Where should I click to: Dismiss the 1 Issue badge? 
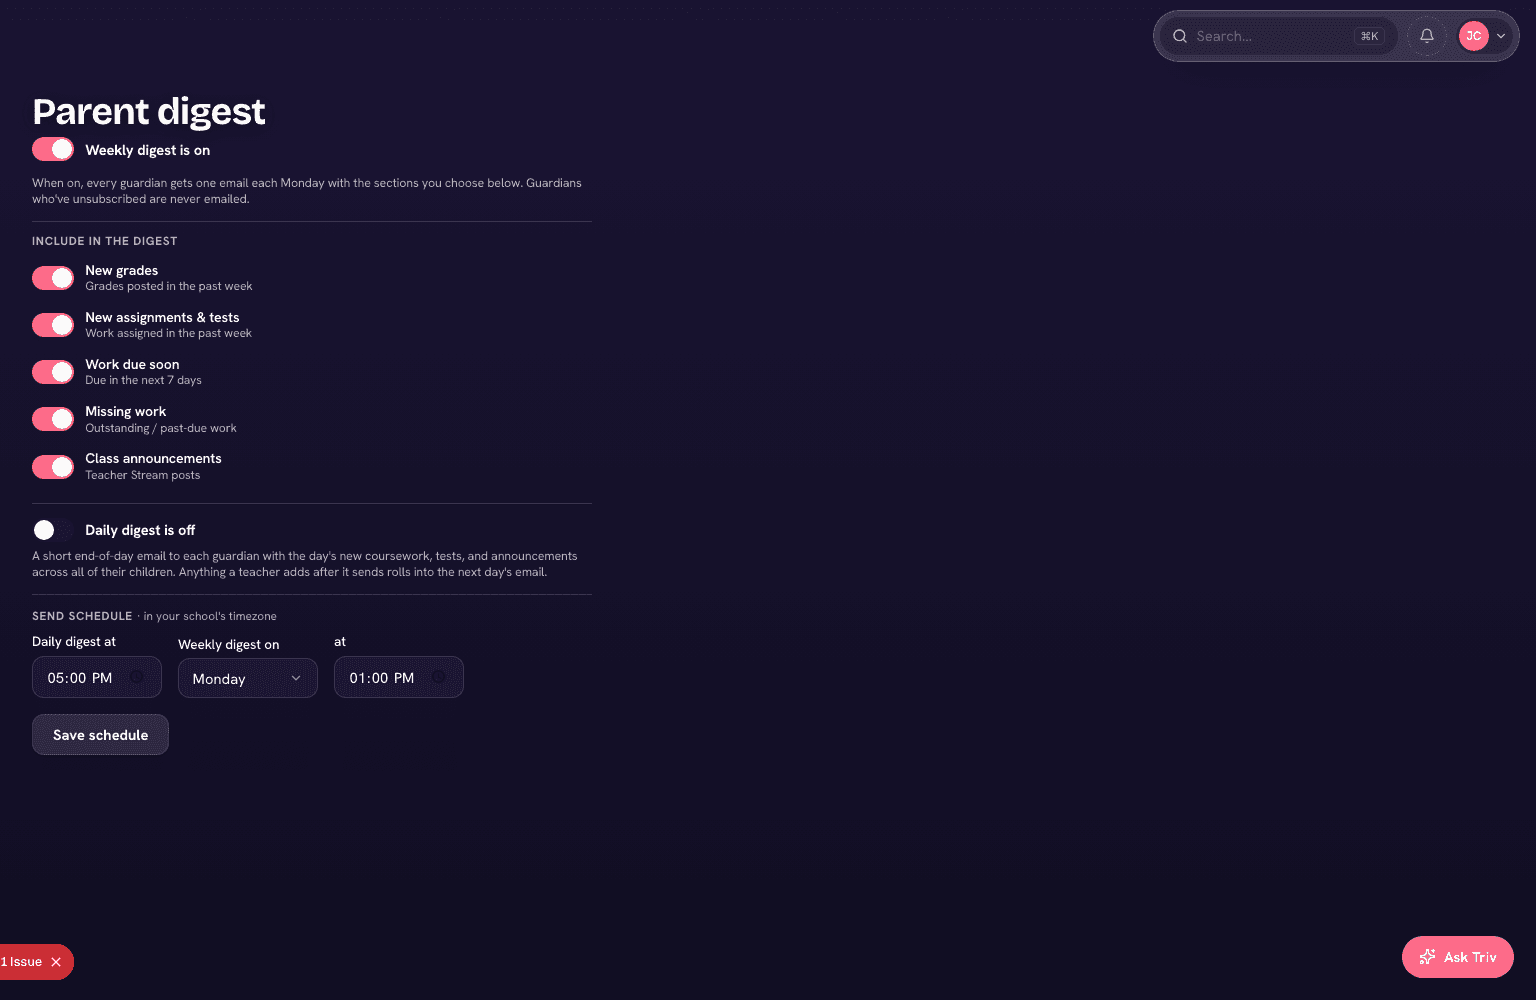point(56,962)
